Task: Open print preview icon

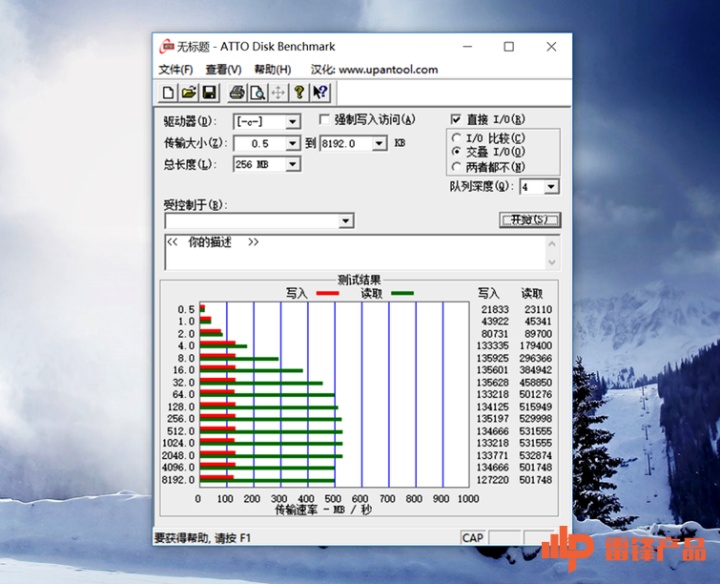Action: [258, 93]
